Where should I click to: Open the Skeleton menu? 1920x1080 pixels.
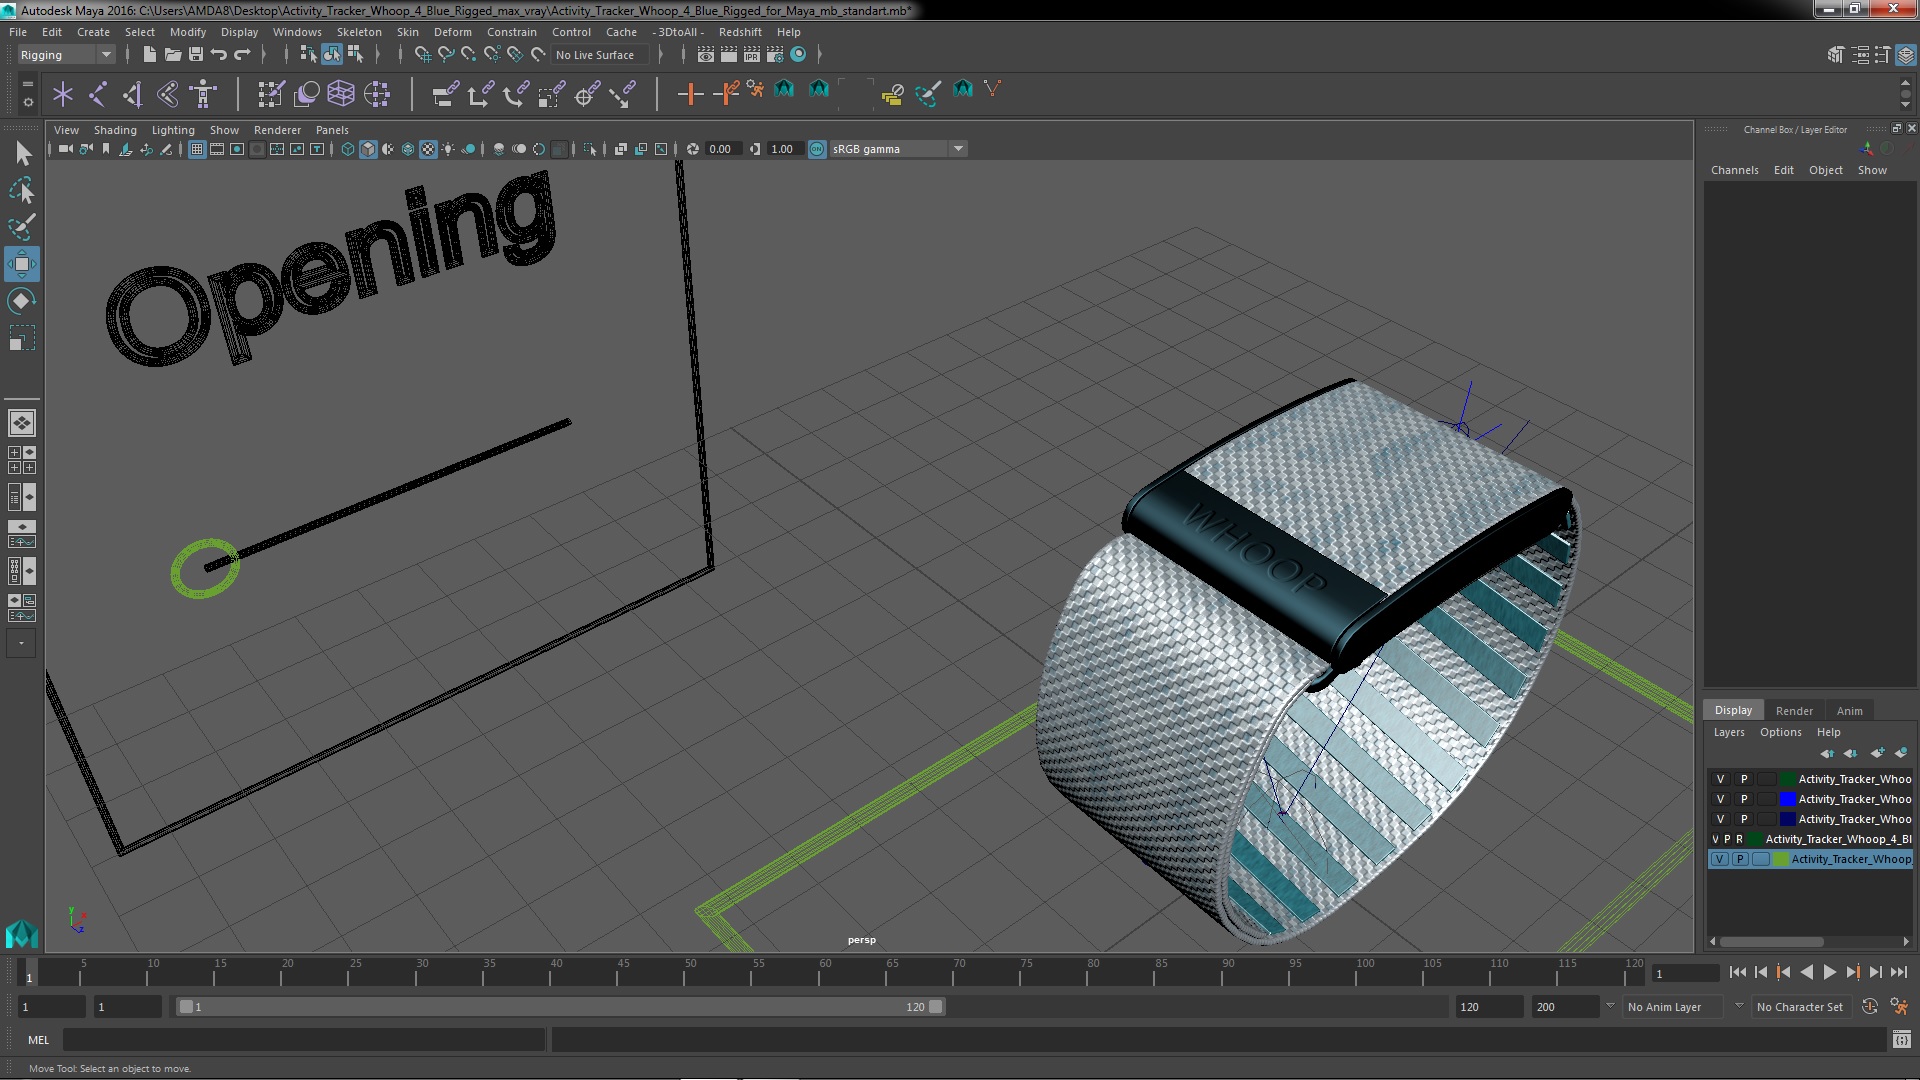(358, 32)
